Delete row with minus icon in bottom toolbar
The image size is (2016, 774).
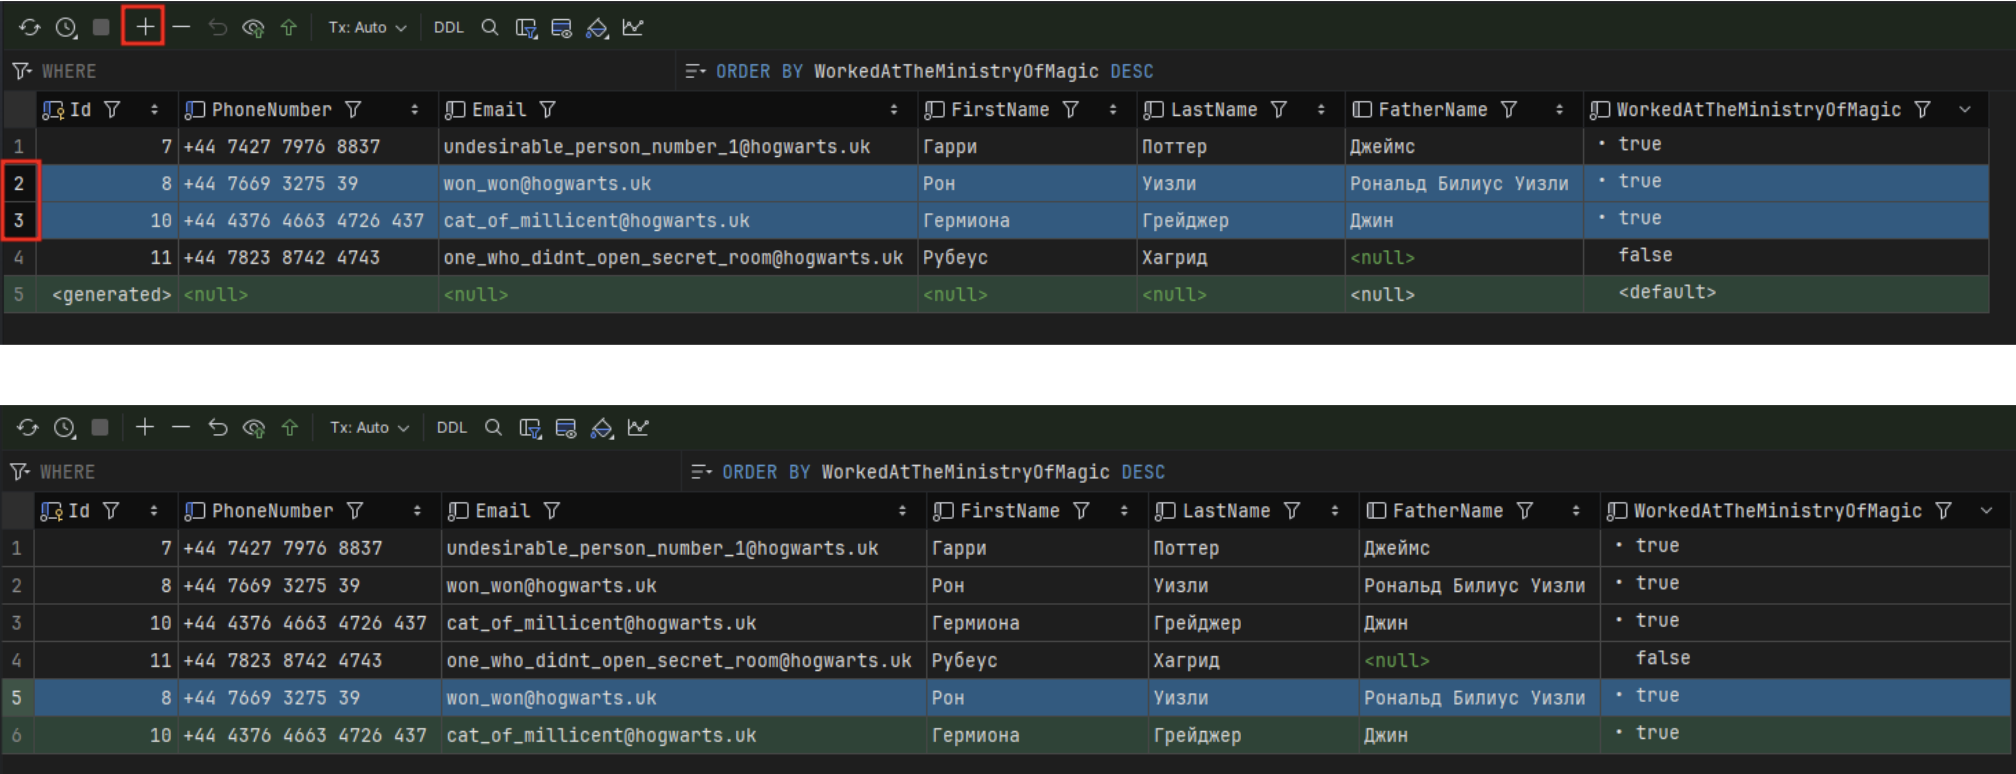pos(181,427)
